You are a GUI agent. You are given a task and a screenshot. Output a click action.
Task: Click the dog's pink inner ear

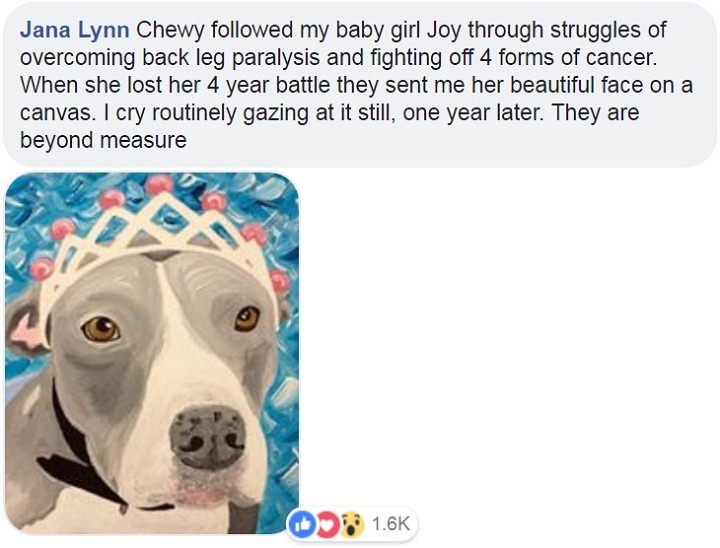(24, 332)
